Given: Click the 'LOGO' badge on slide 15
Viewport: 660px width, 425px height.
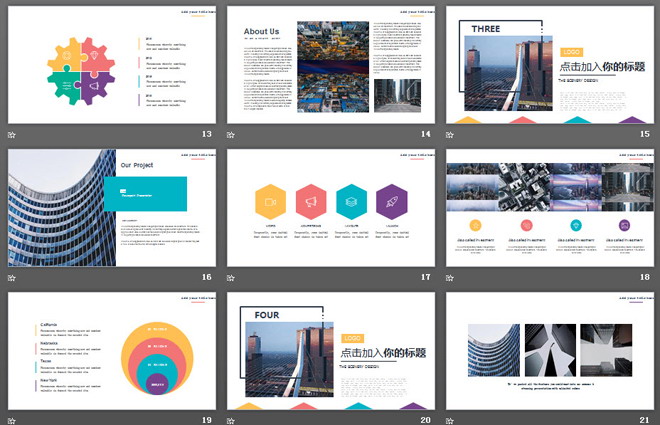Looking at the screenshot, I should pyautogui.click(x=571, y=52).
